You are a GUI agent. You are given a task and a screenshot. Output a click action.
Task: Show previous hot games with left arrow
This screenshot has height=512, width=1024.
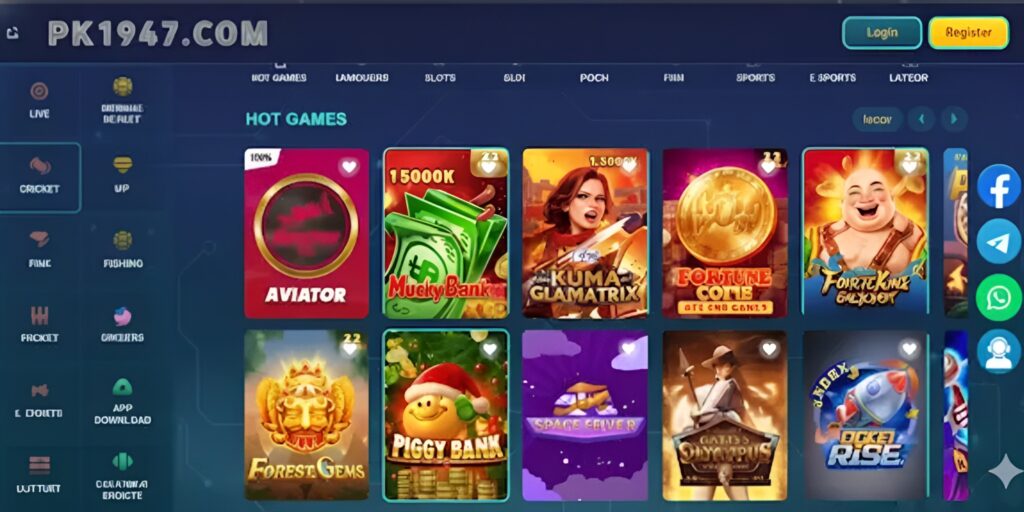[x=922, y=119]
